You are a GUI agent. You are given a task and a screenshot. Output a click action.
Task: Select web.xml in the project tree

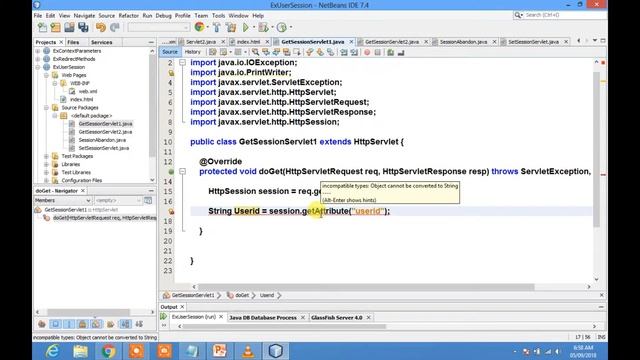coord(88,91)
